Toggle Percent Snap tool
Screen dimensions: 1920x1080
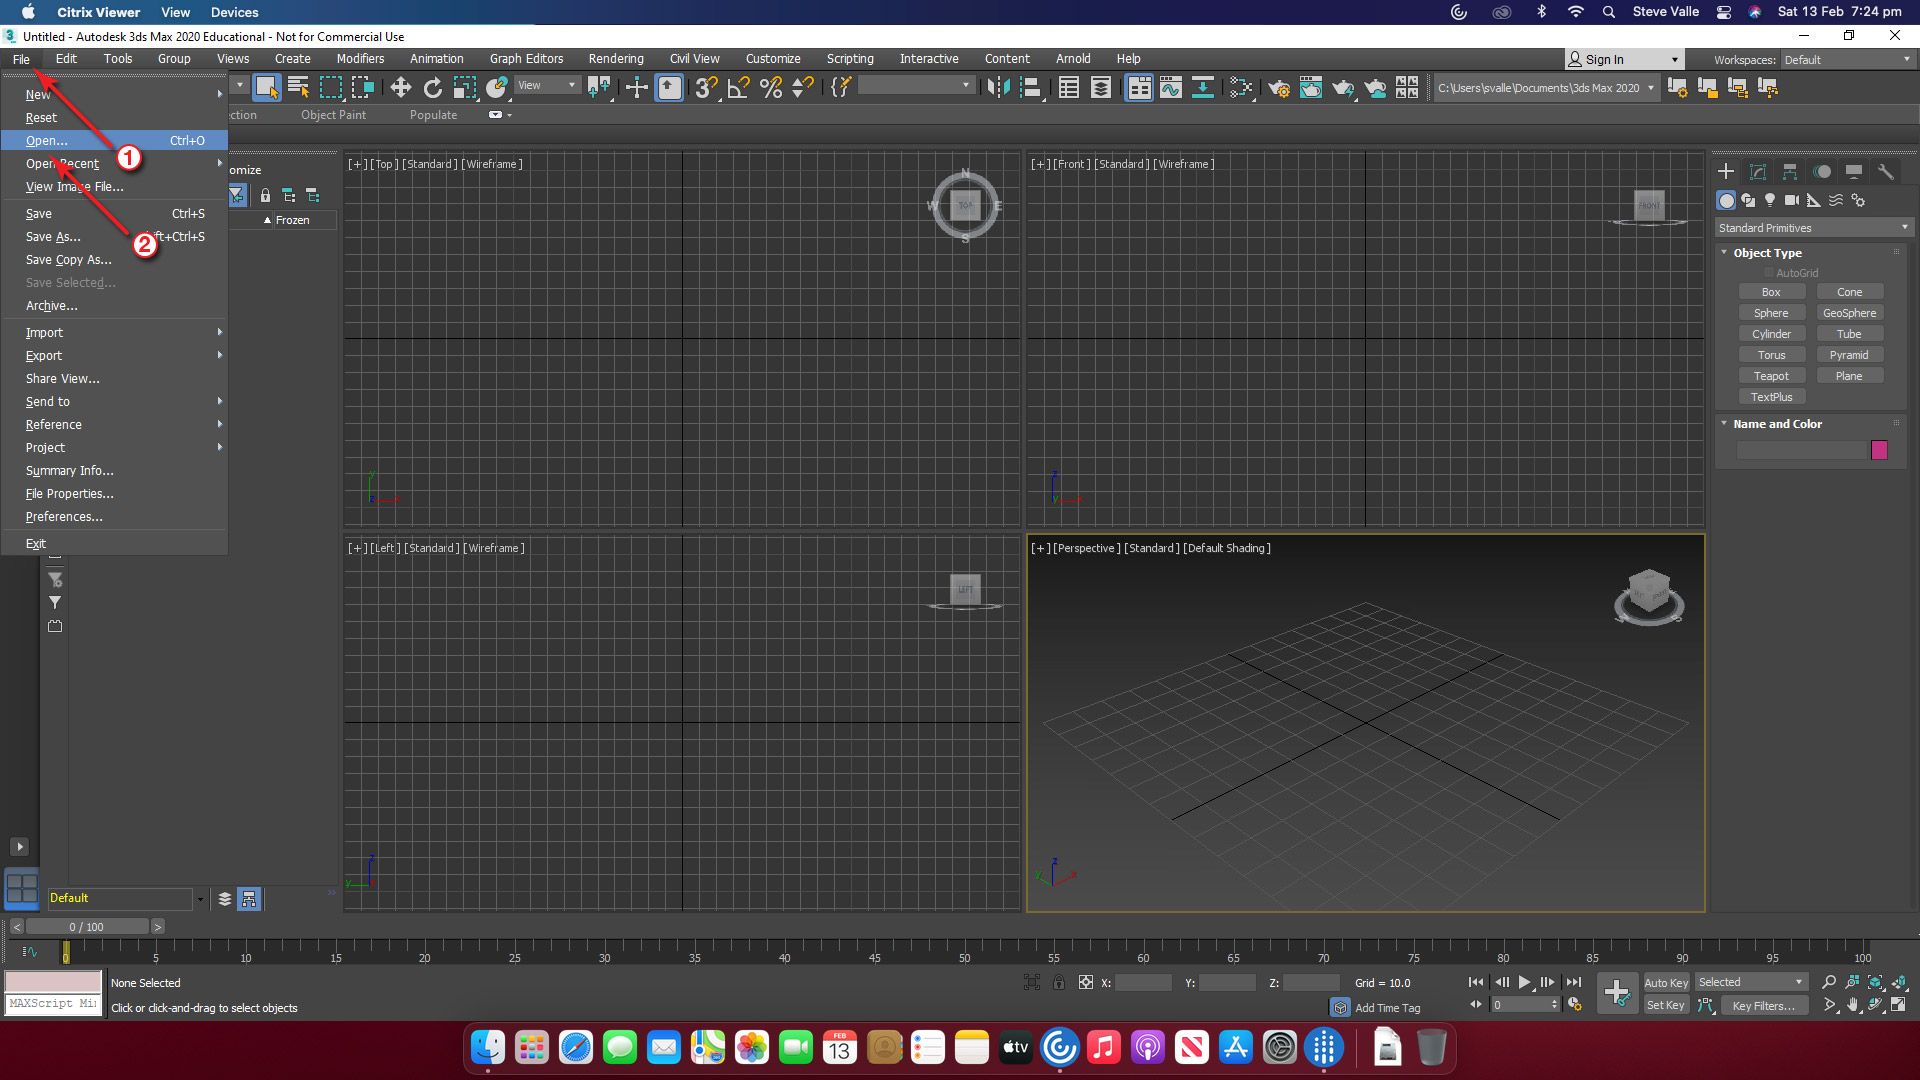pyautogui.click(x=770, y=88)
